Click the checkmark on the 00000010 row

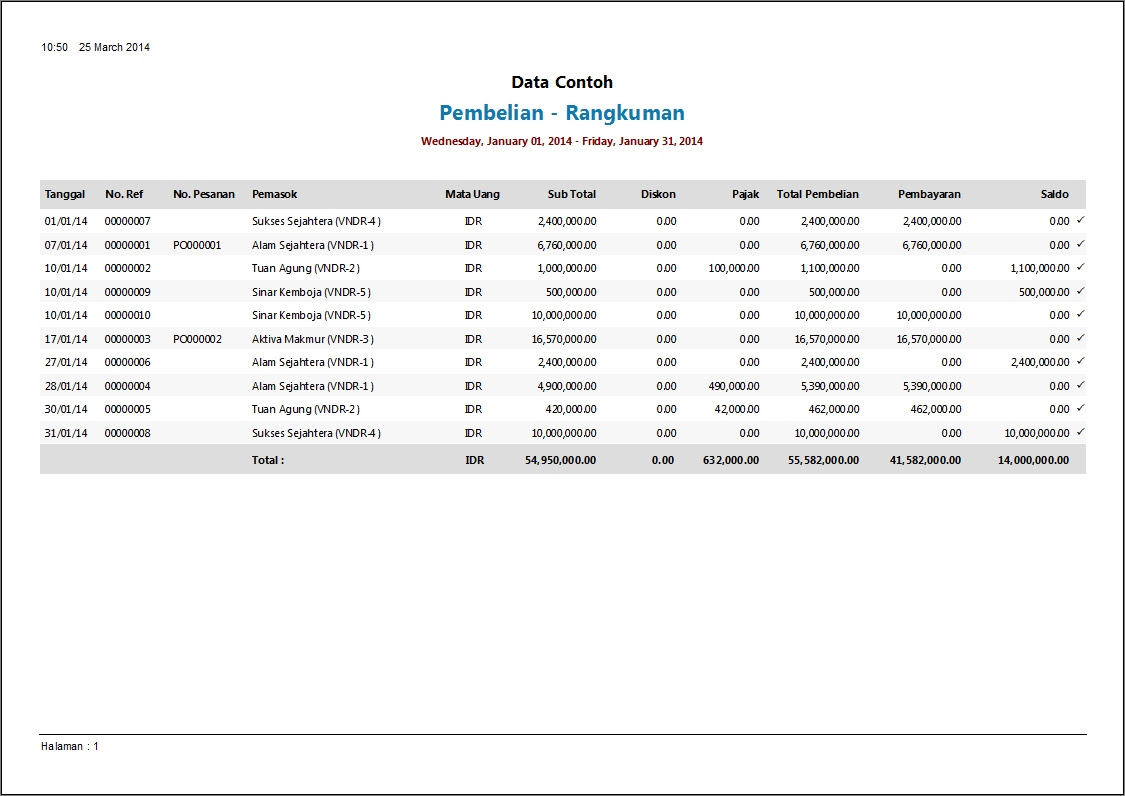[x=1078, y=314]
